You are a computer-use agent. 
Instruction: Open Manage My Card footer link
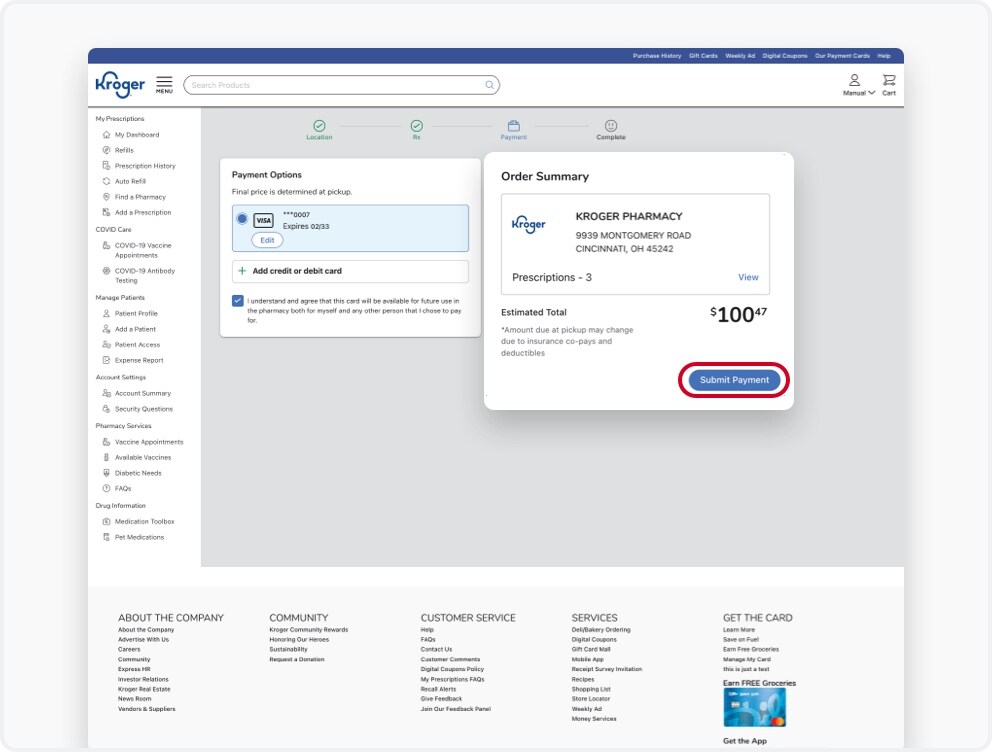click(747, 659)
